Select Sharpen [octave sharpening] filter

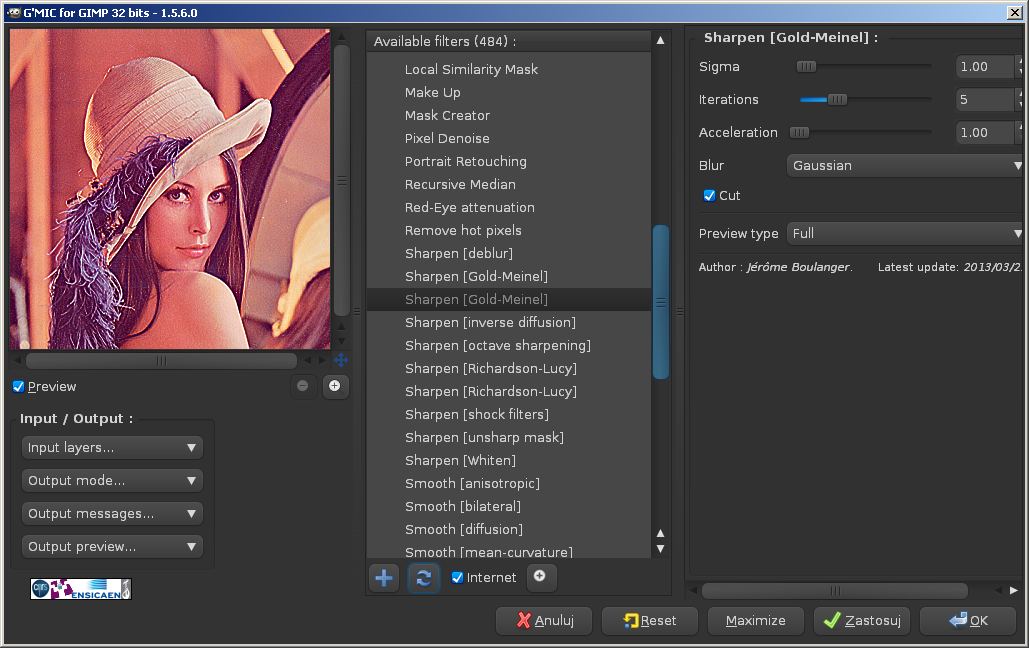(x=497, y=345)
